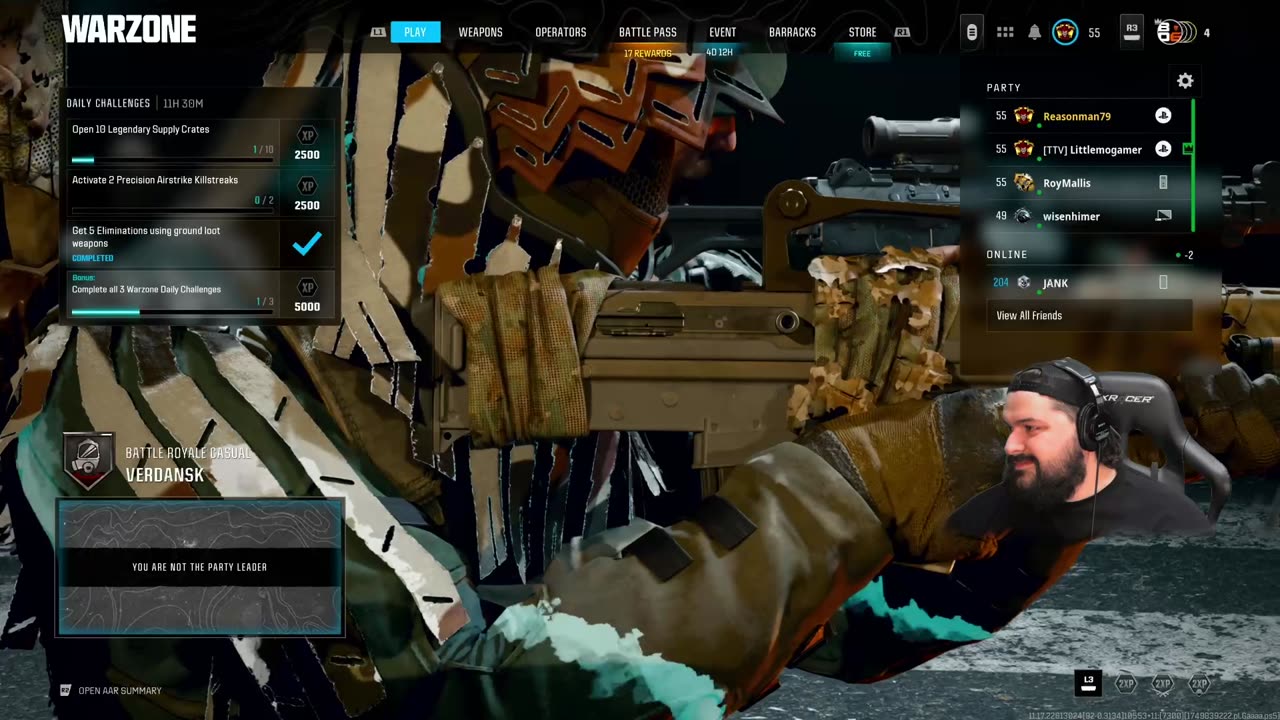Viewport: 1280px width, 720px height.
Task: Open the WEAPONS tab
Action: (x=480, y=32)
